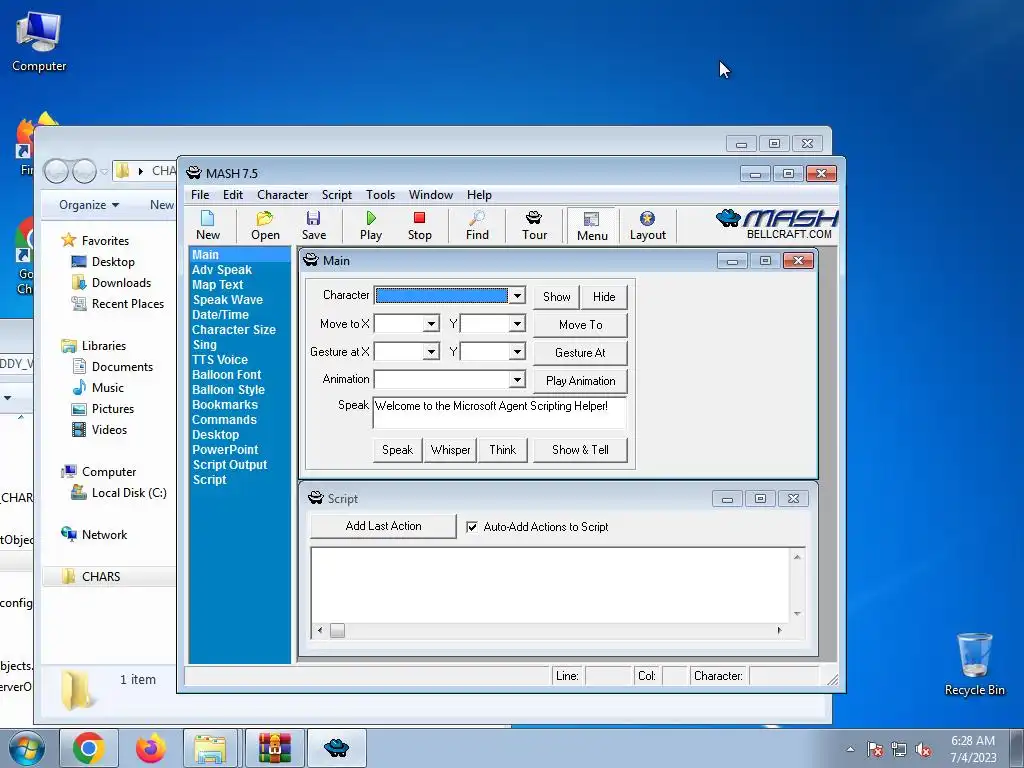Screen dimensions: 1024x768
Task: Open the Recycle Bin desktop icon
Action: tap(974, 664)
